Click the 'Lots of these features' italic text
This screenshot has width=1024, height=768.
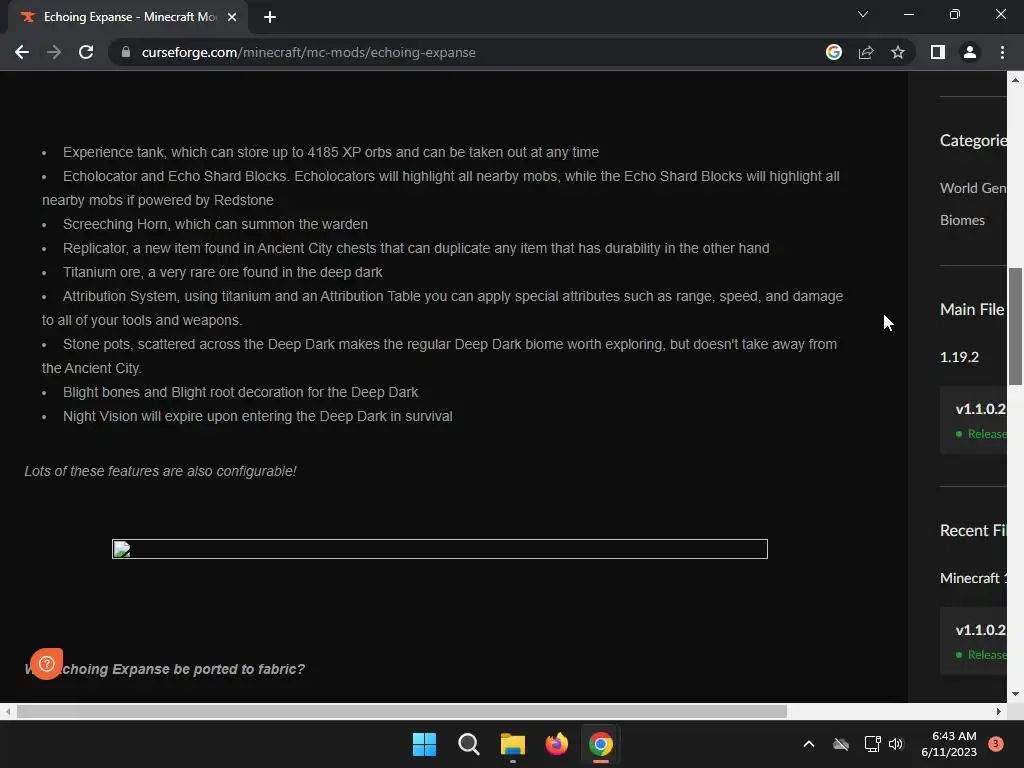pos(160,471)
